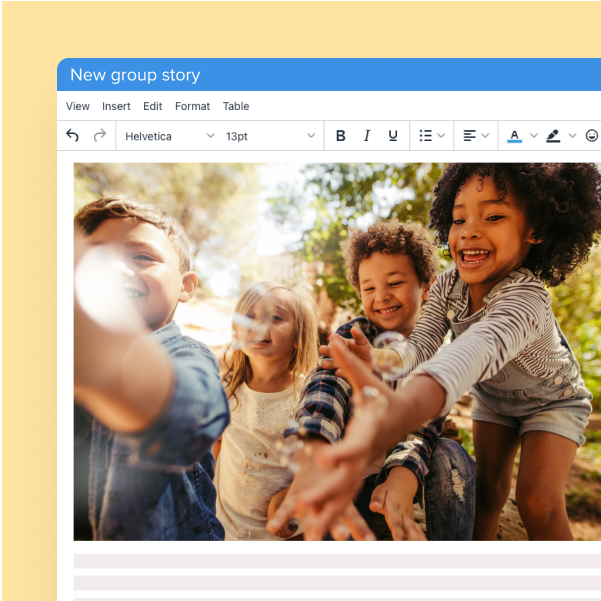Viewport: 601px width, 601px height.
Task: Redo the last undone action
Action: (x=100, y=136)
